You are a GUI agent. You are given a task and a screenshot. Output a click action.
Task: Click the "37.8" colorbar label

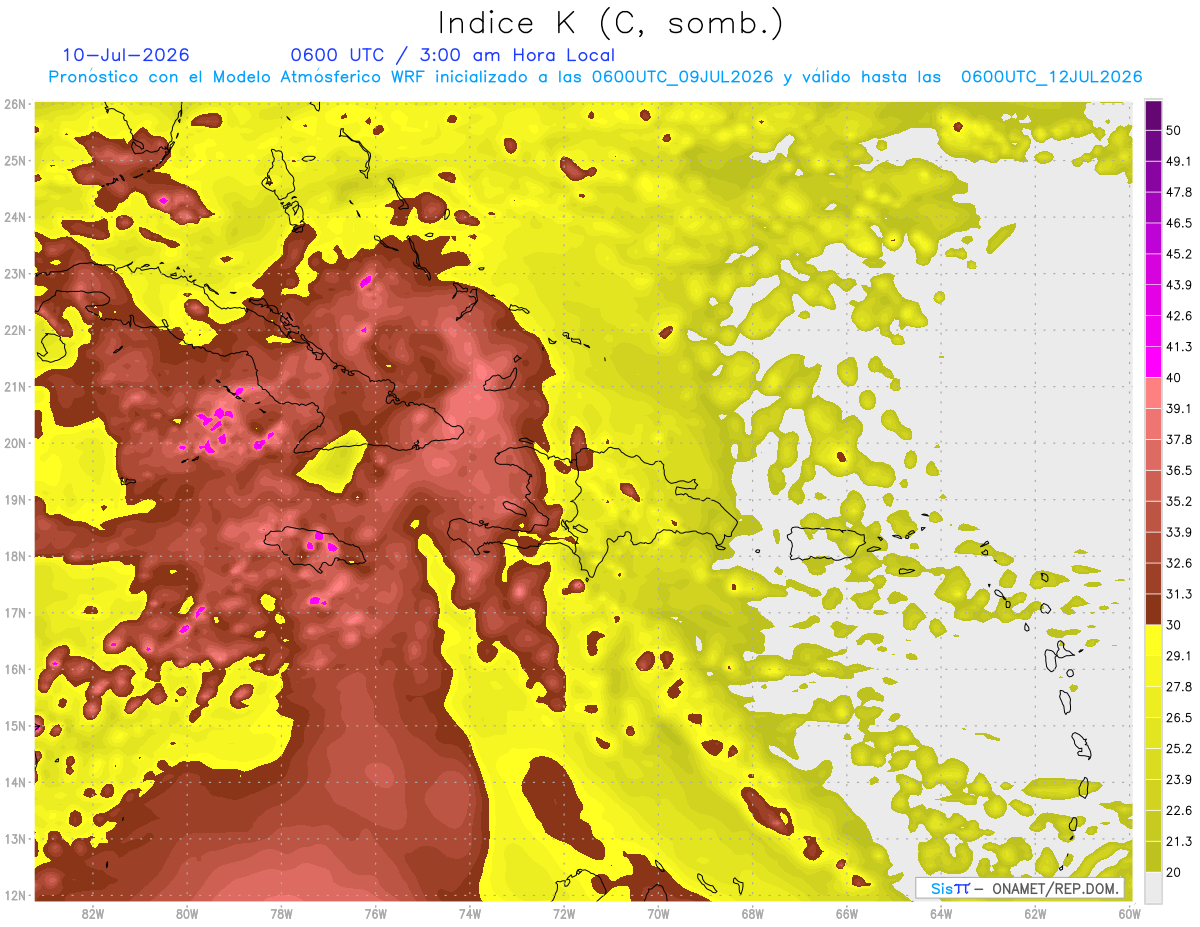tap(1179, 439)
